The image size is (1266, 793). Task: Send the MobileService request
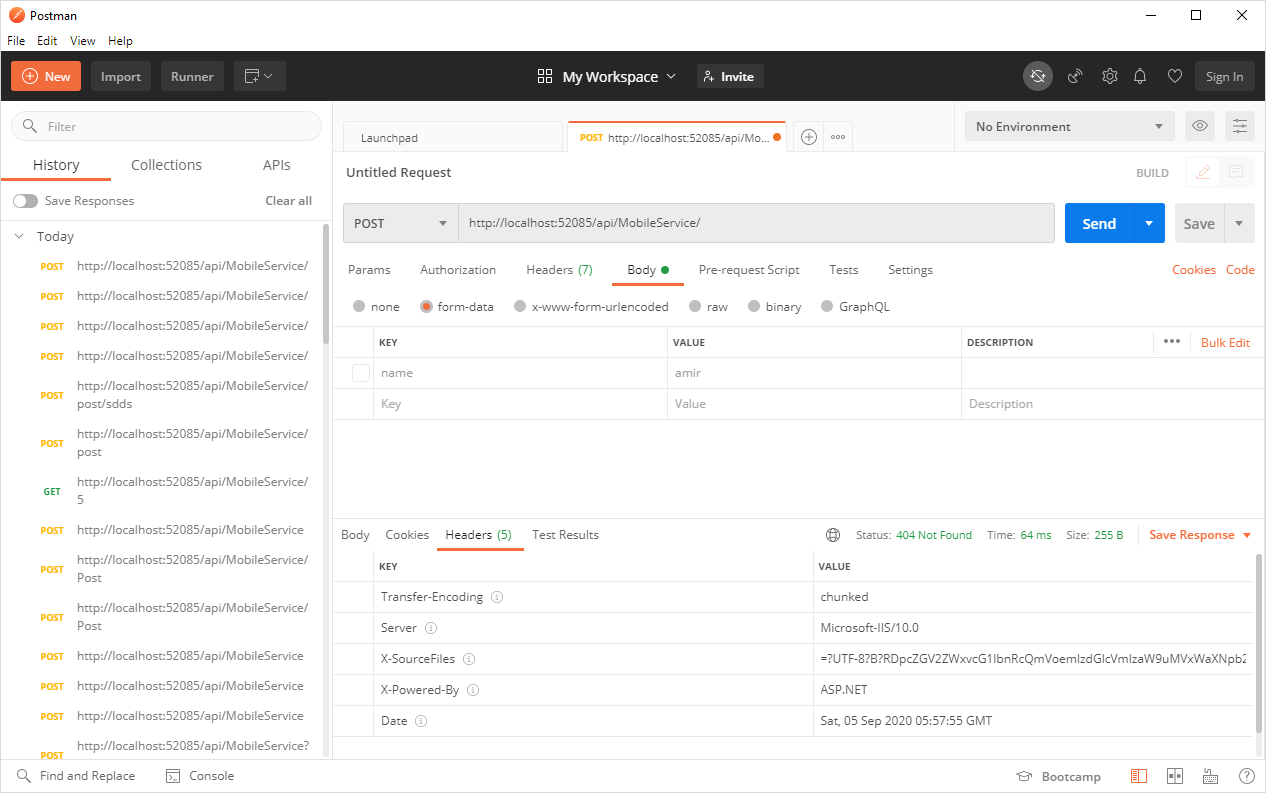[x=1098, y=222]
